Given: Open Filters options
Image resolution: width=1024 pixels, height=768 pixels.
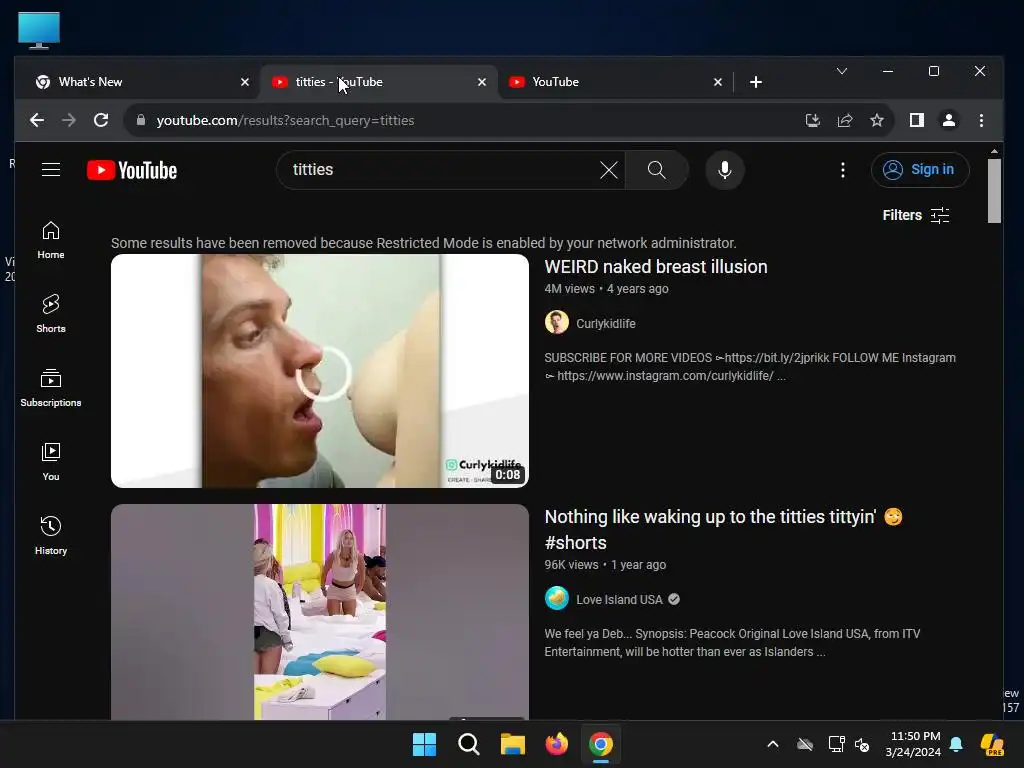Looking at the screenshot, I should 916,215.
